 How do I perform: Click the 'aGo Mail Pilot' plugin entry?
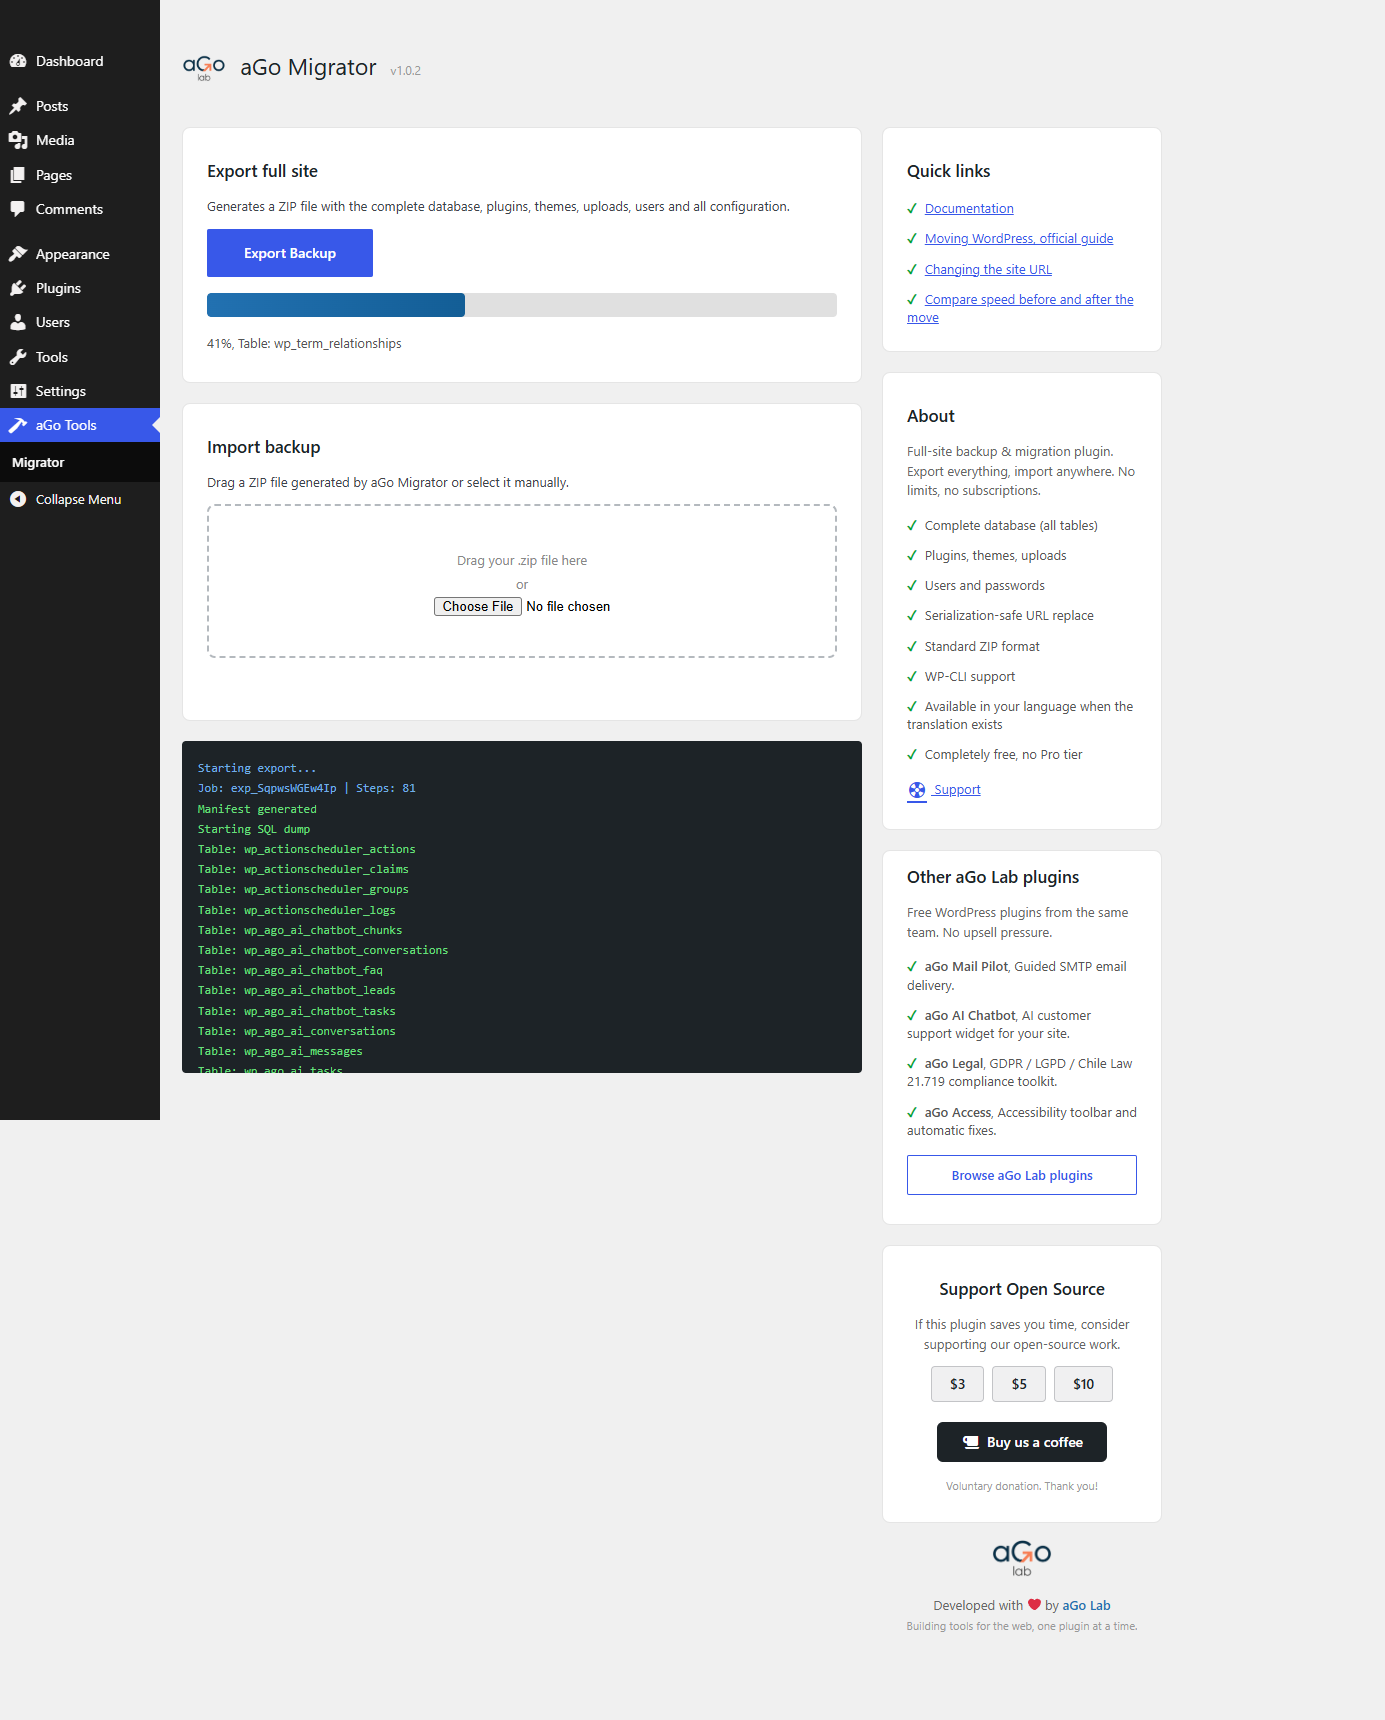(1022, 975)
